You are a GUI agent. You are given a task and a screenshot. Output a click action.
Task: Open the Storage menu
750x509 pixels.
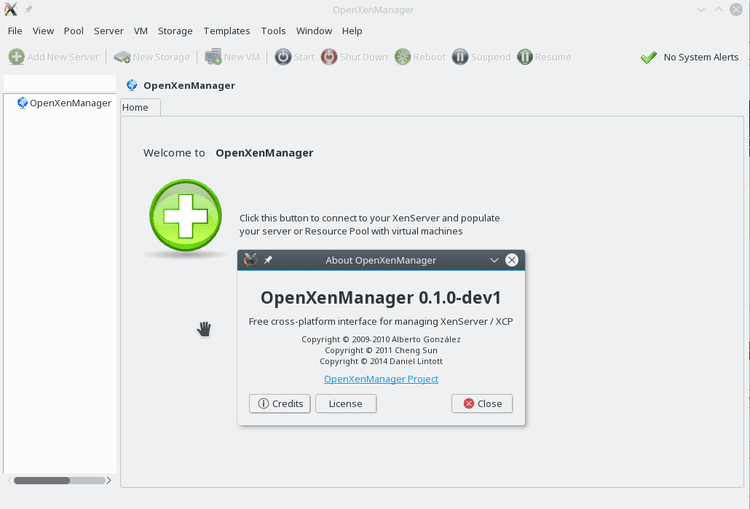click(x=175, y=31)
